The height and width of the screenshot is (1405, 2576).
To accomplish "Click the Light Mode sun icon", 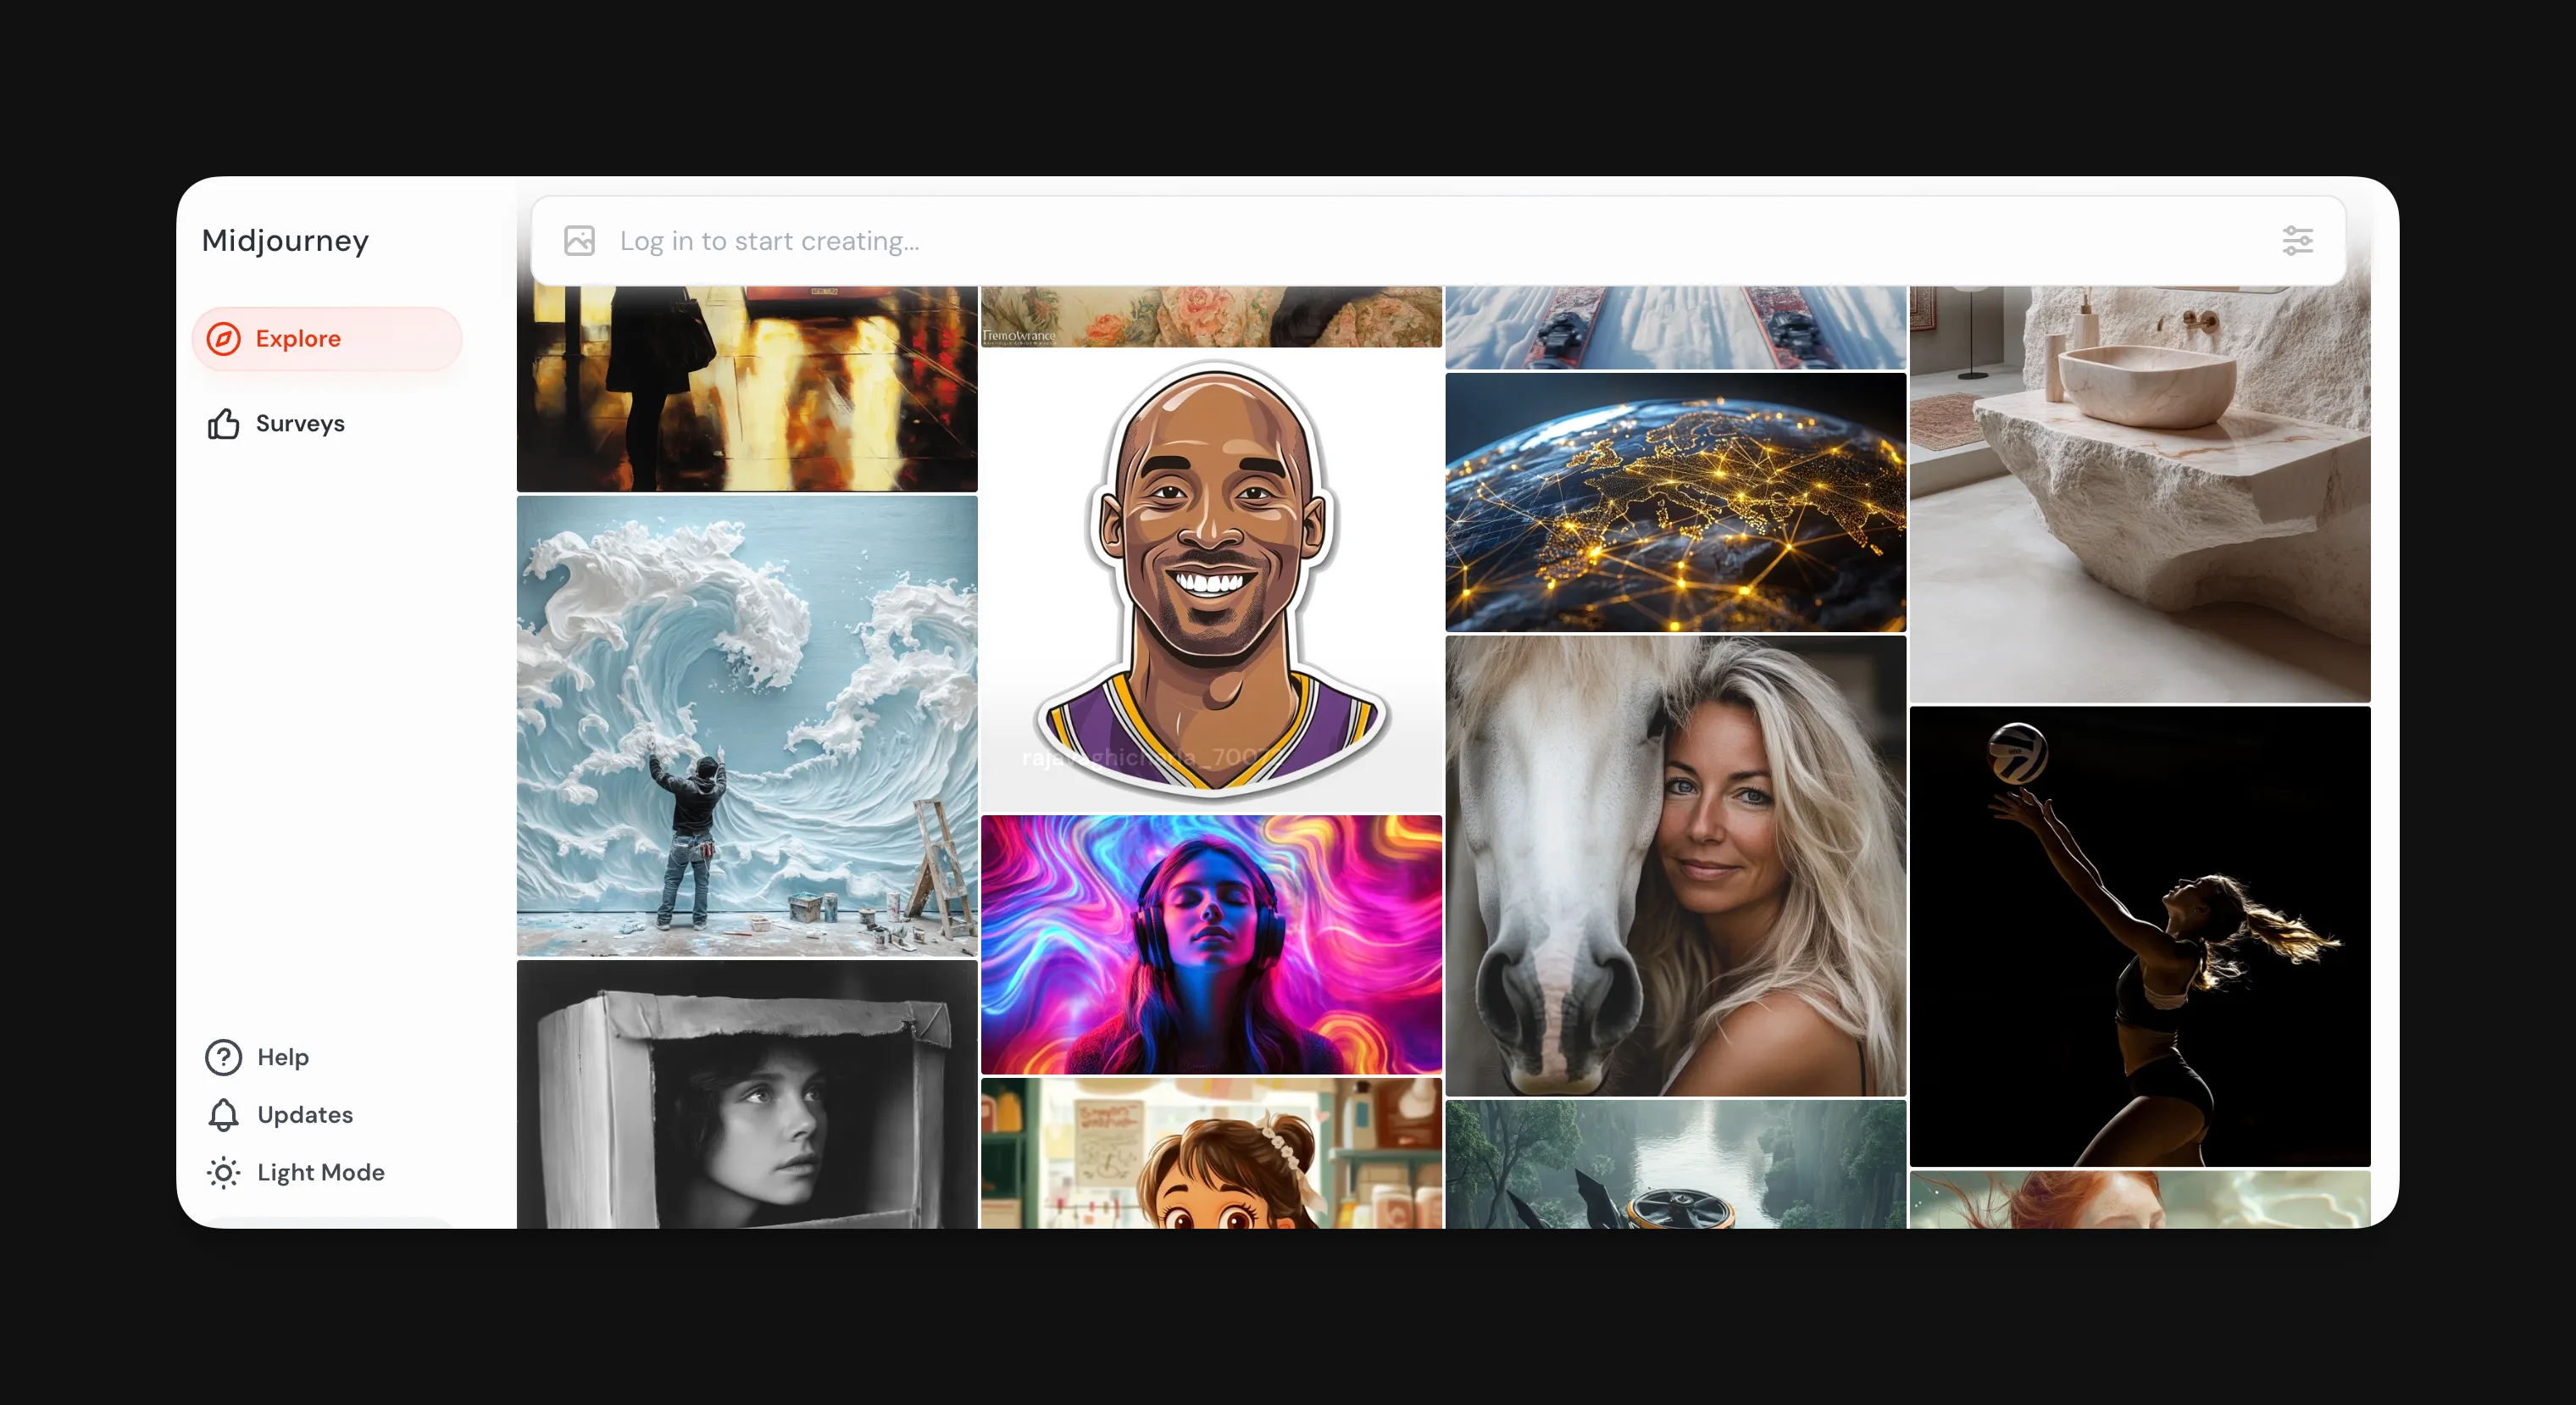I will [223, 1172].
